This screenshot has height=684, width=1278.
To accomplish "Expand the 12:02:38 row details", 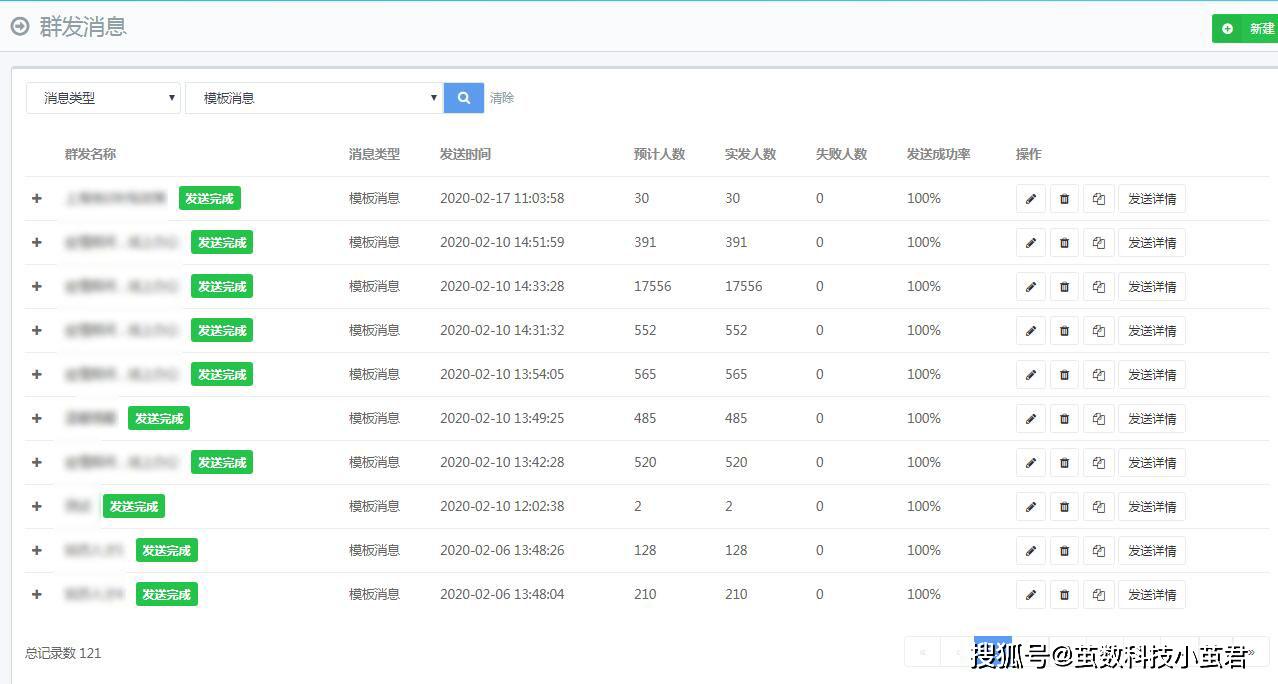I will [37, 506].
